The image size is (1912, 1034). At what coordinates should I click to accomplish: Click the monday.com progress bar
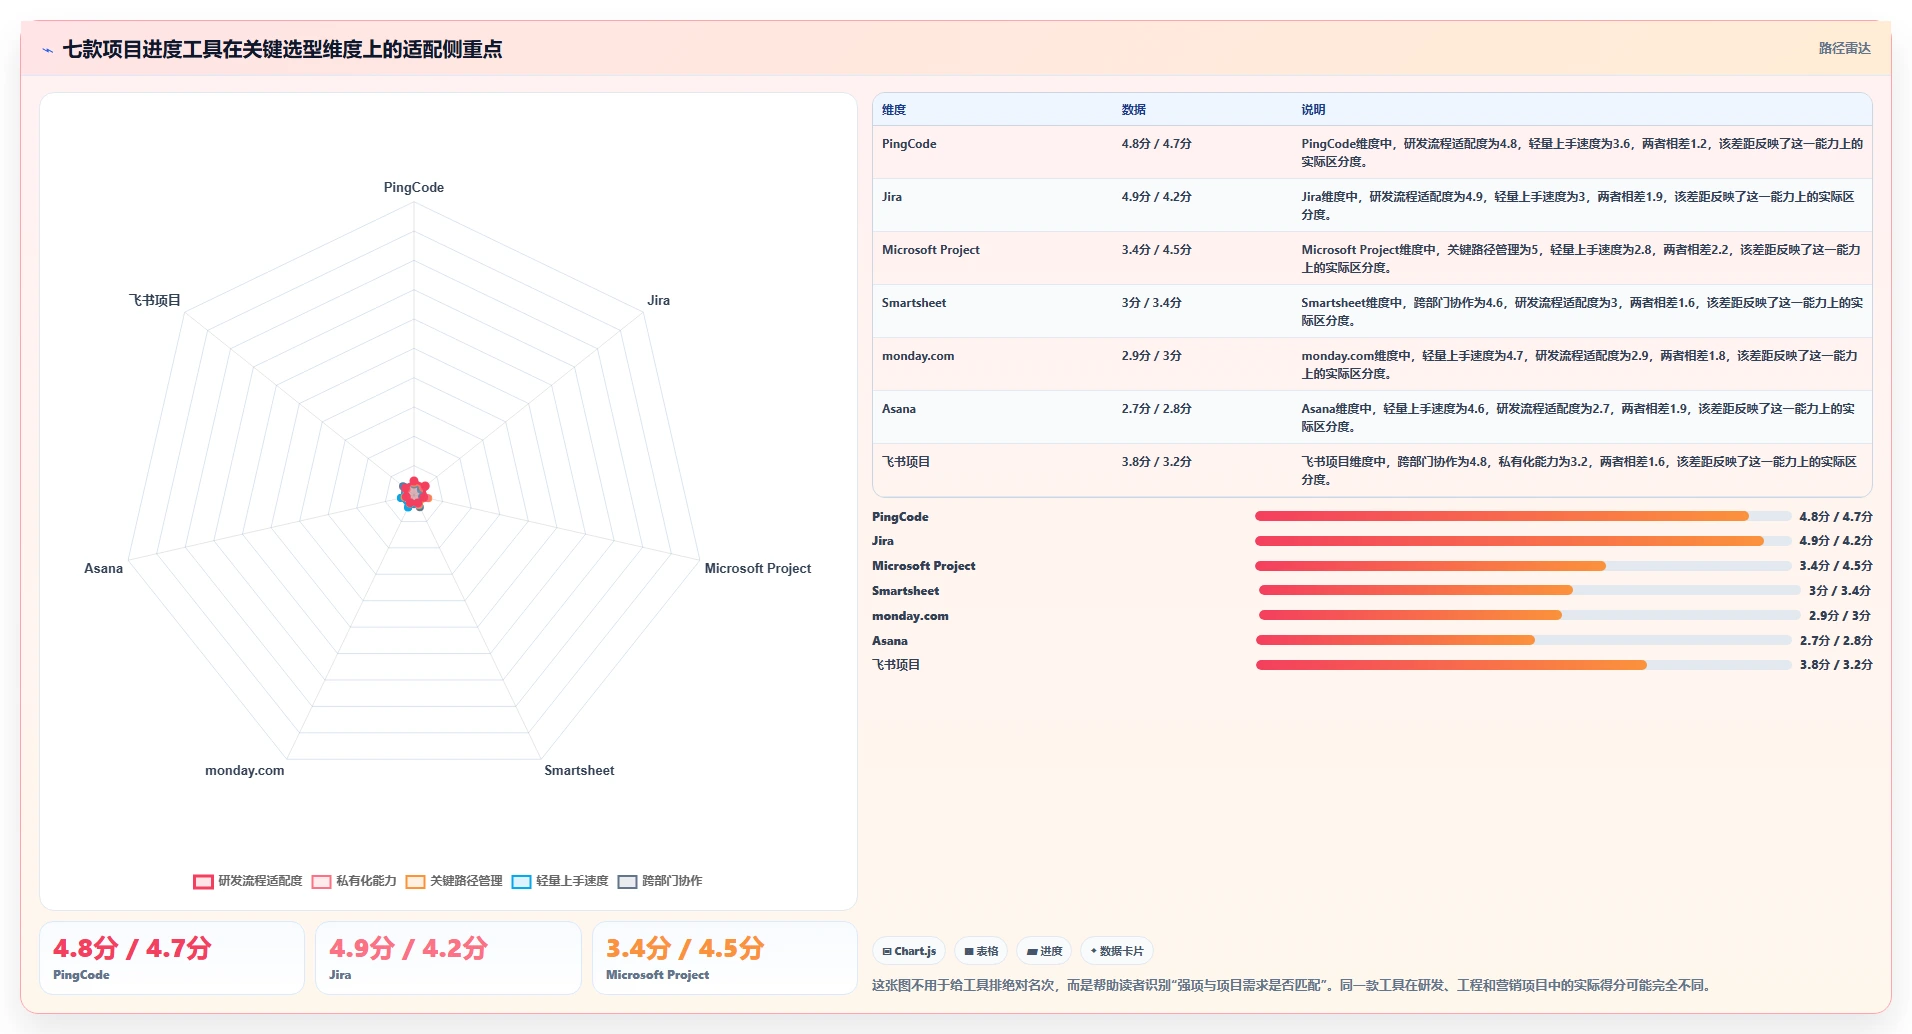1530,616
